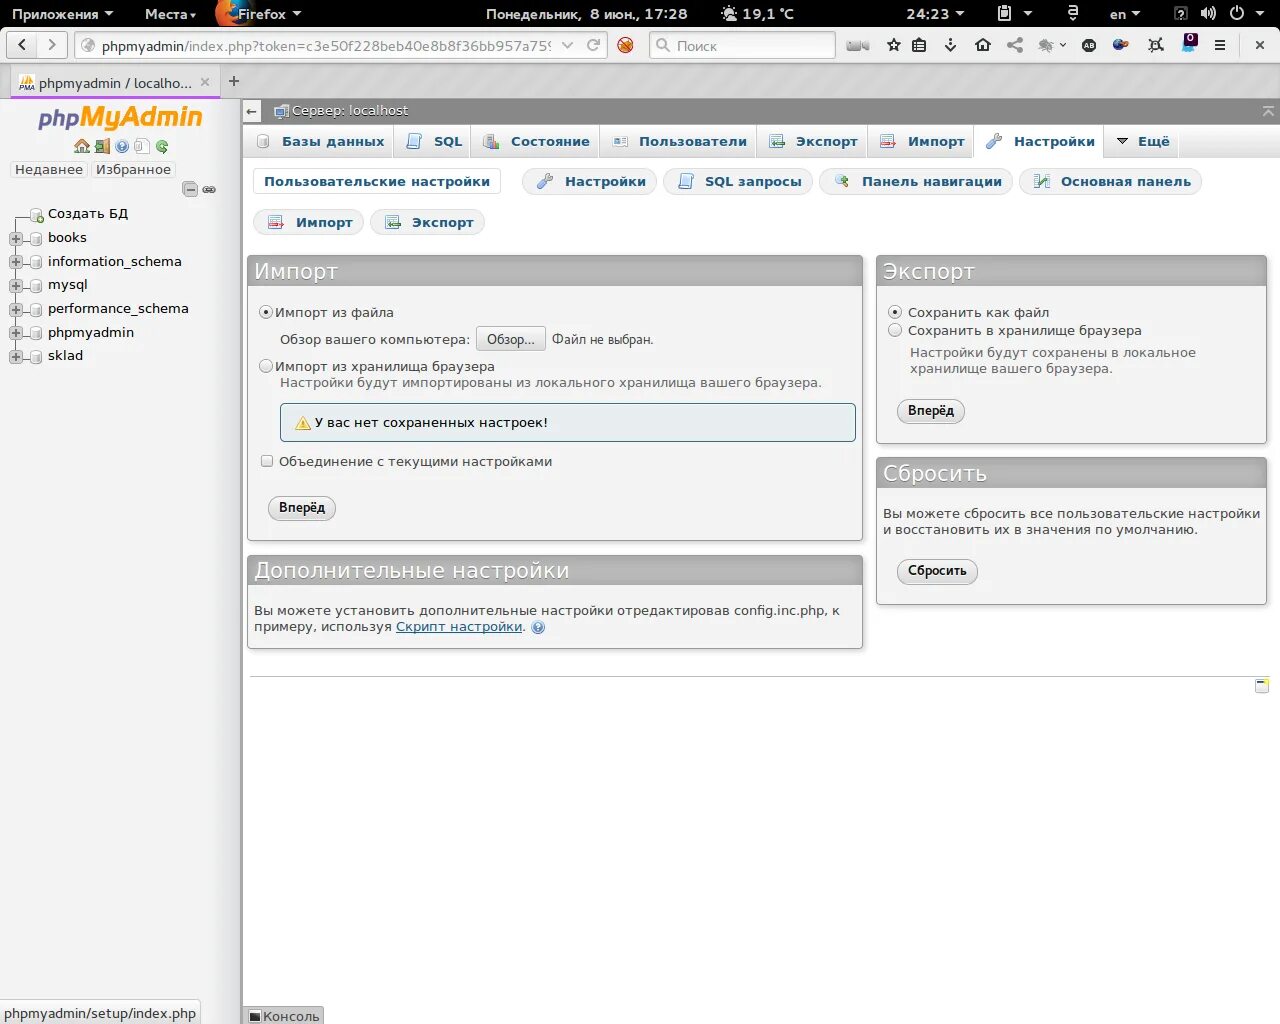Image resolution: width=1280 pixels, height=1024 pixels.
Task: Click the AdBlock AB toolbar icon
Action: tap(1089, 45)
